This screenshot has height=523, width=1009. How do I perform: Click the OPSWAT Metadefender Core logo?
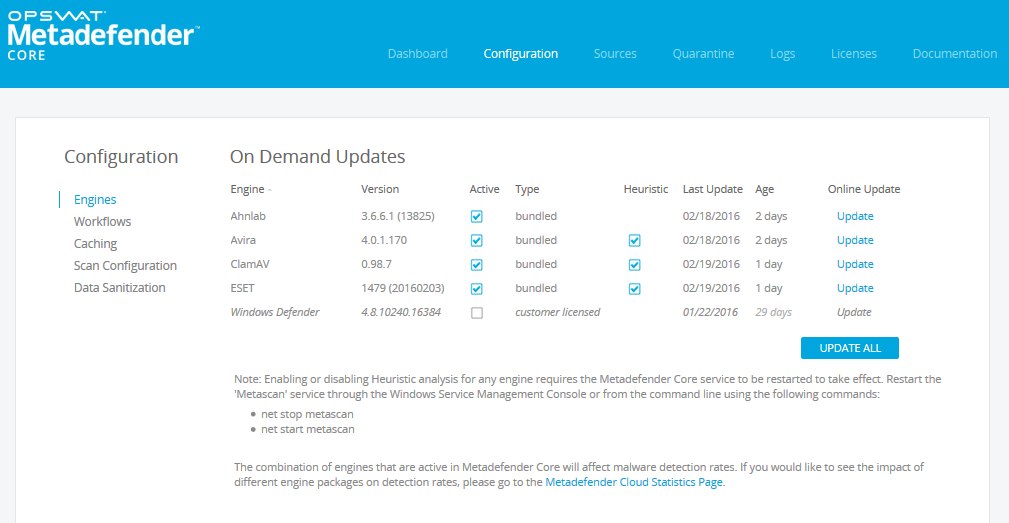(103, 36)
